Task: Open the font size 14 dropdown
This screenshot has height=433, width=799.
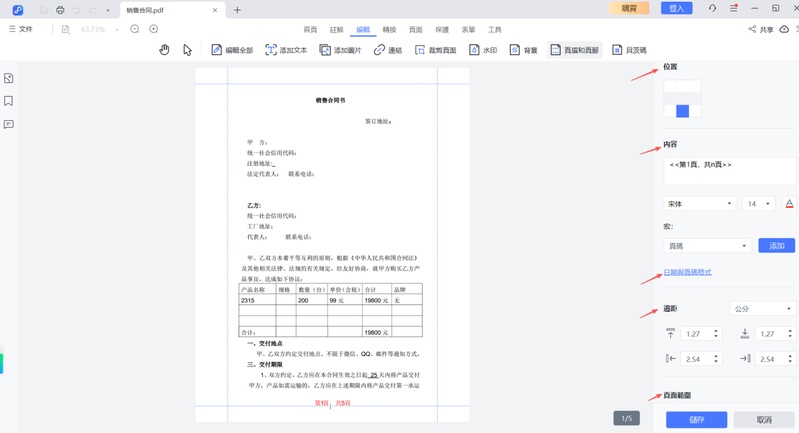Action: click(x=759, y=204)
